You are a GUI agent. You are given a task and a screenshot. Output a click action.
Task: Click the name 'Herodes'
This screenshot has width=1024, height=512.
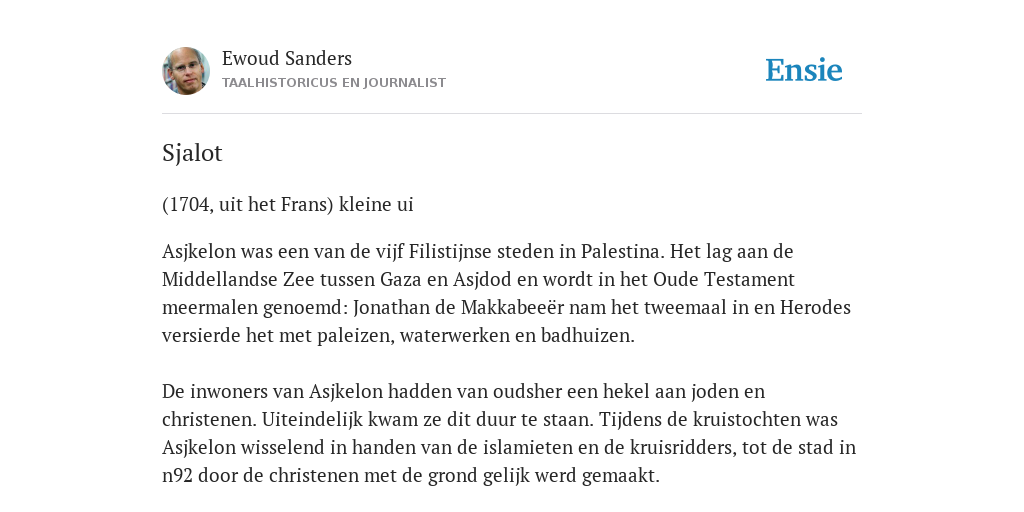[x=815, y=308]
